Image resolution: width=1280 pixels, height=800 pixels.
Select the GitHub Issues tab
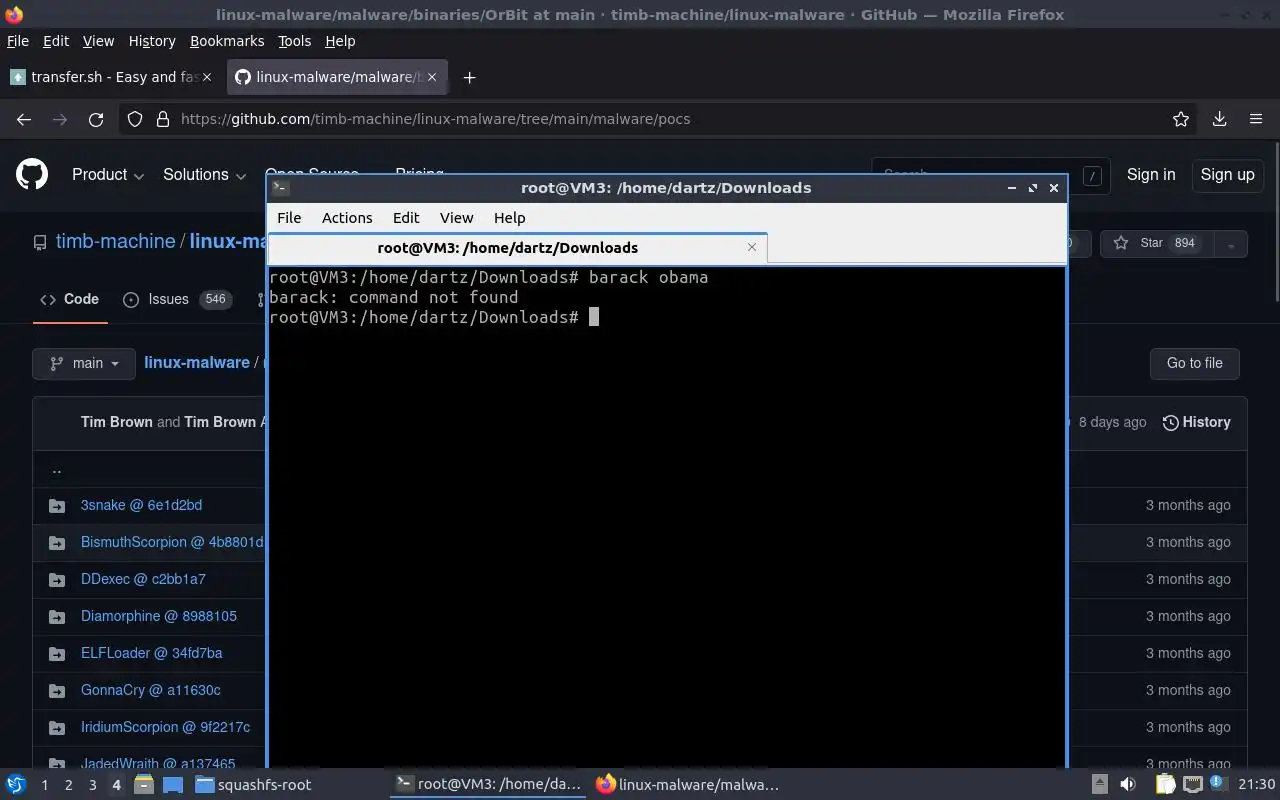pos(176,299)
